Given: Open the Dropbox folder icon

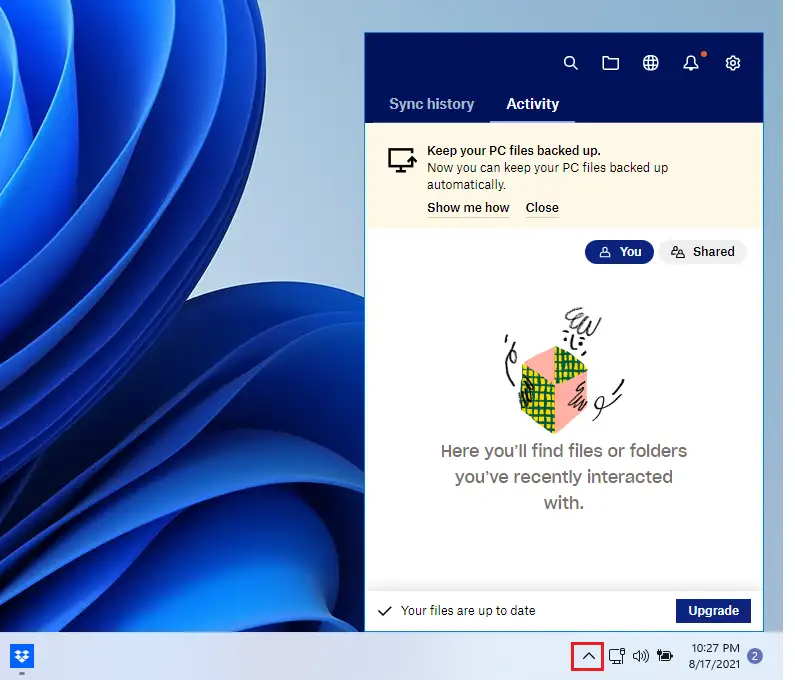Looking at the screenshot, I should click(x=610, y=63).
